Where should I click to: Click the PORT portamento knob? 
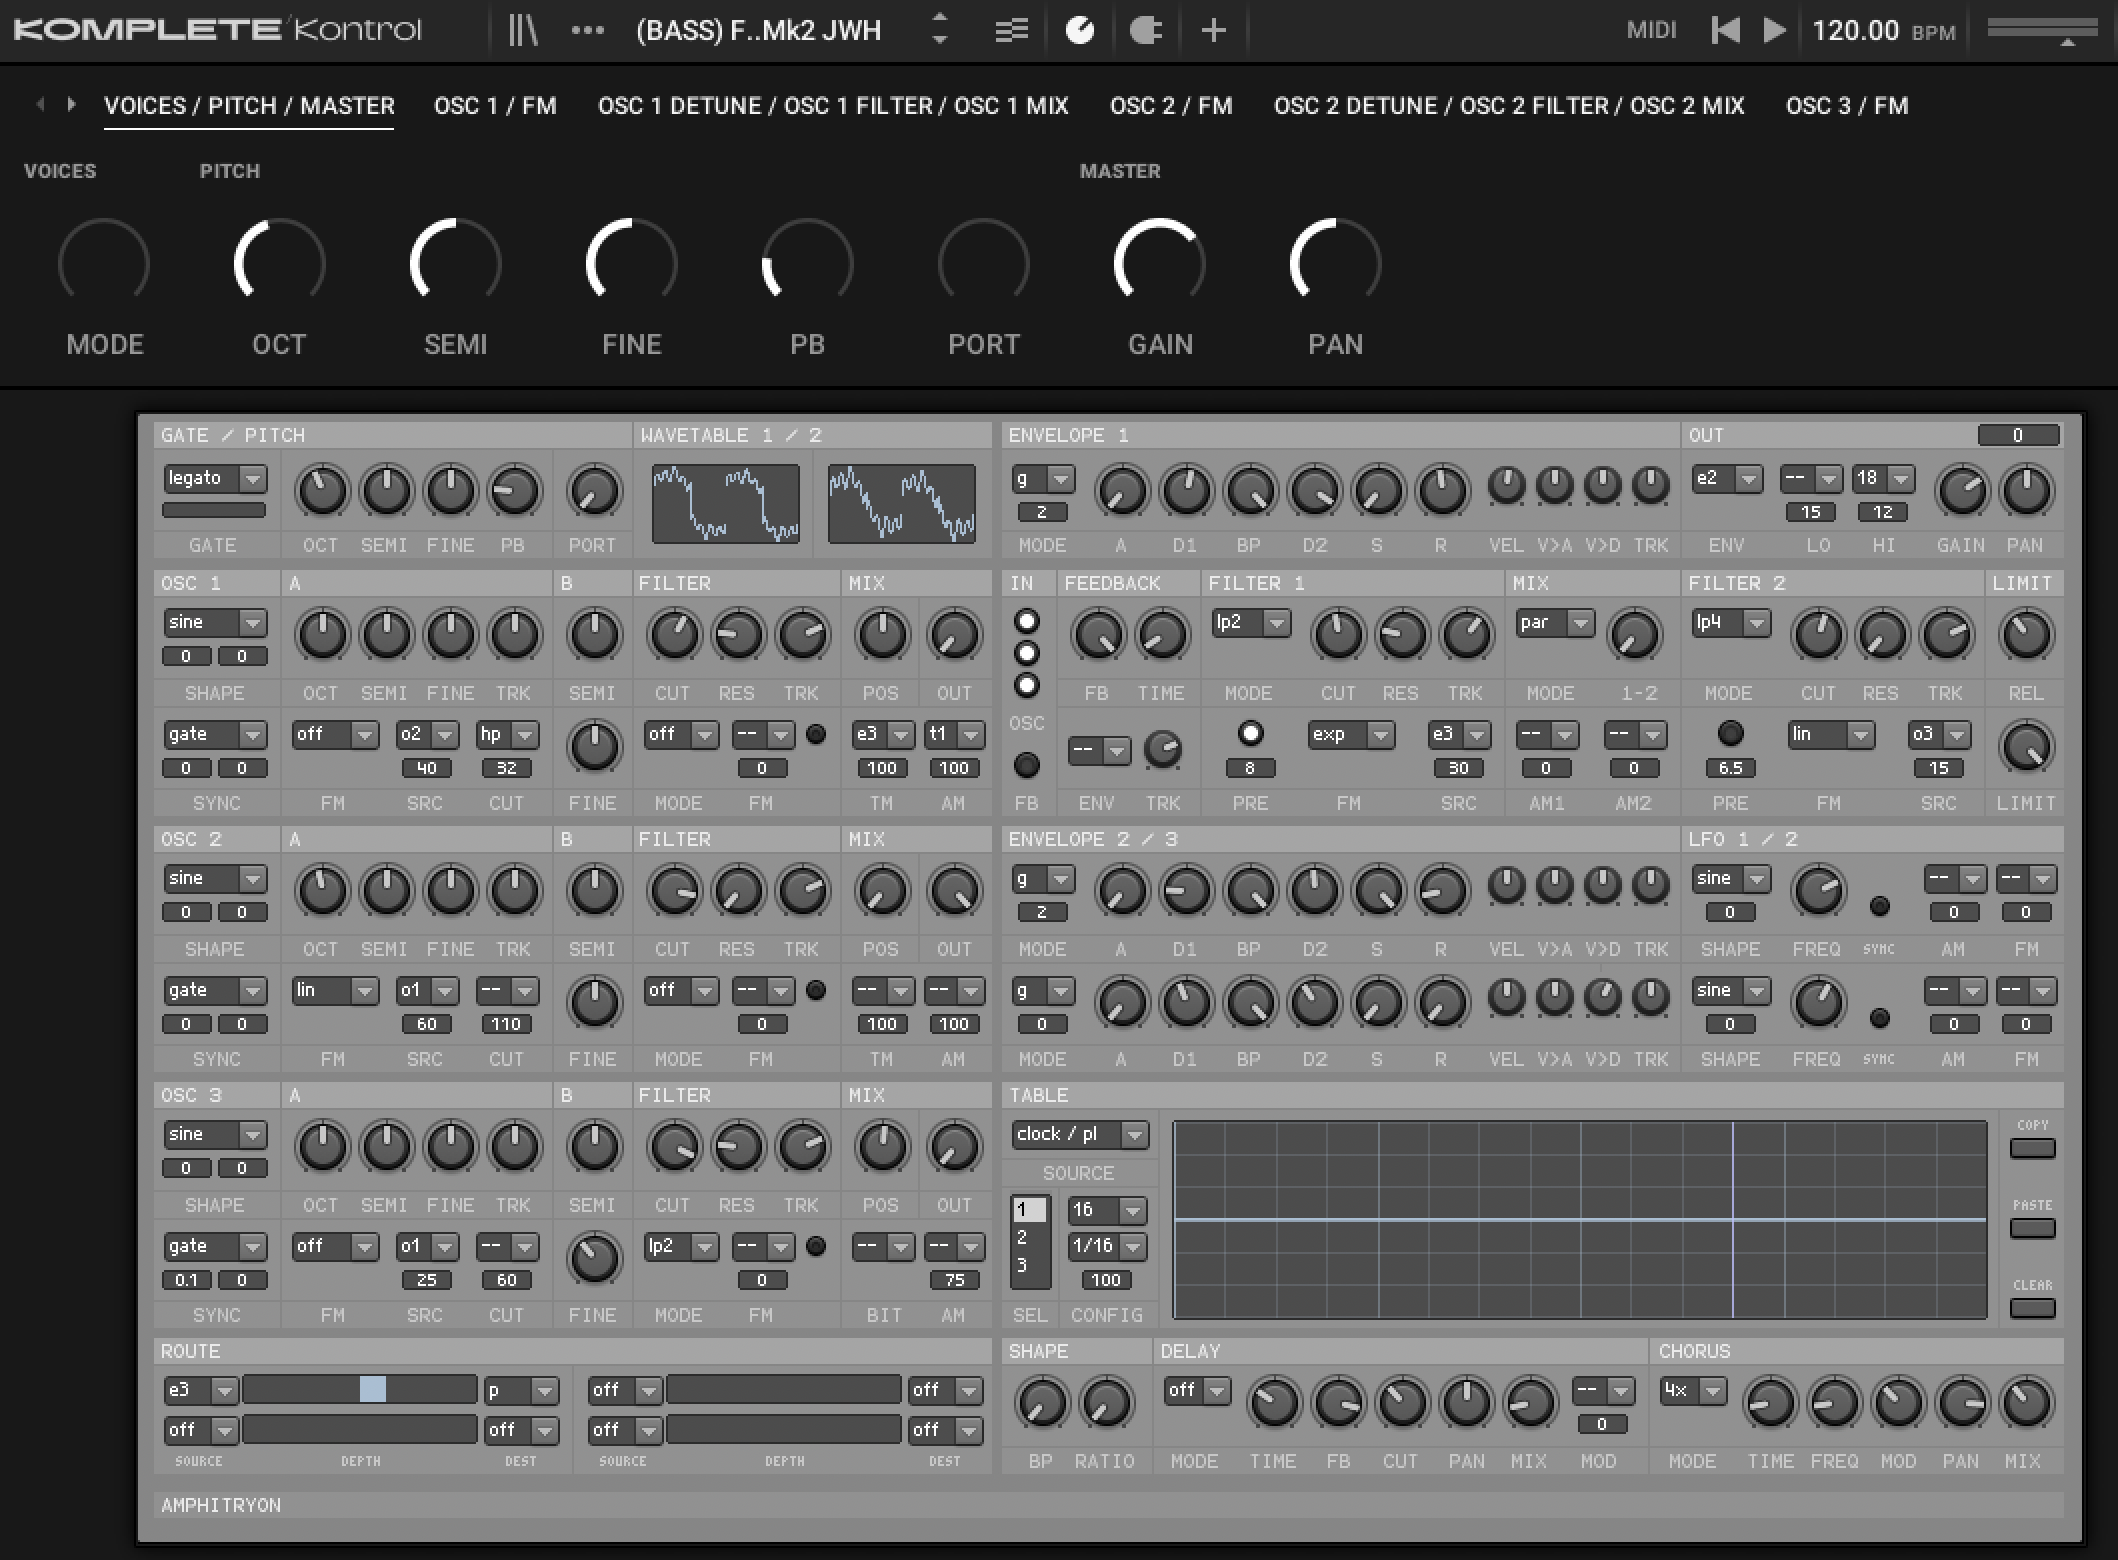(x=983, y=262)
